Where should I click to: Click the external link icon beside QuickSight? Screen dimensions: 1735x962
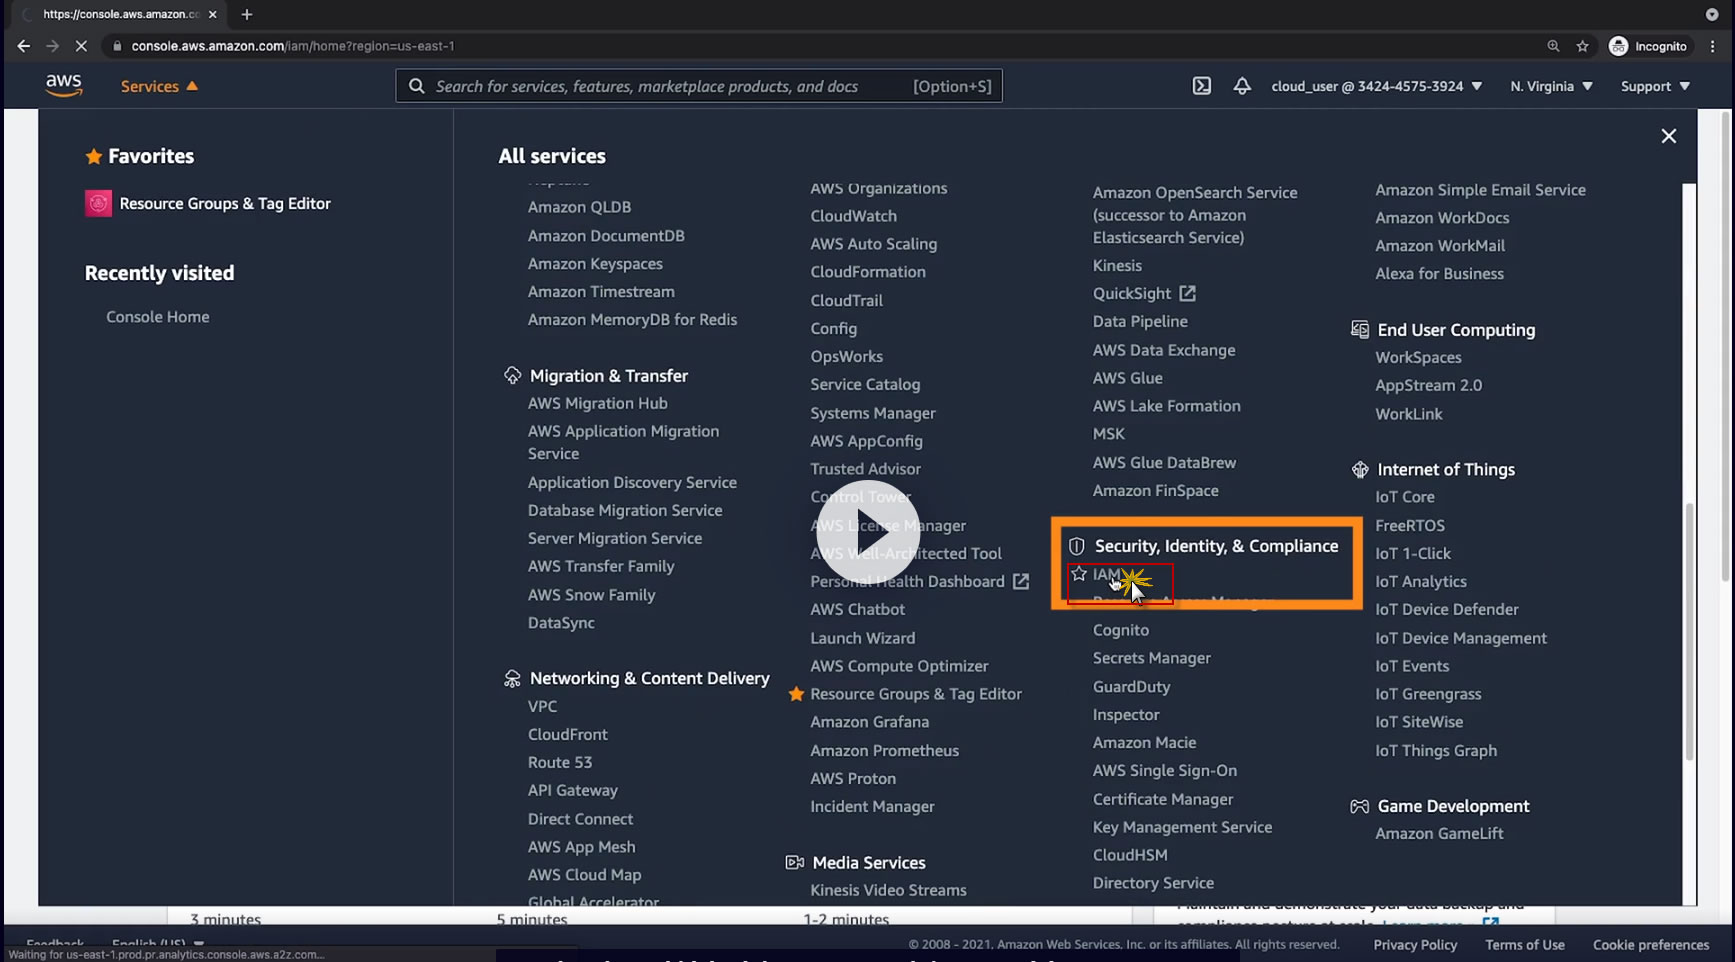click(x=1187, y=293)
